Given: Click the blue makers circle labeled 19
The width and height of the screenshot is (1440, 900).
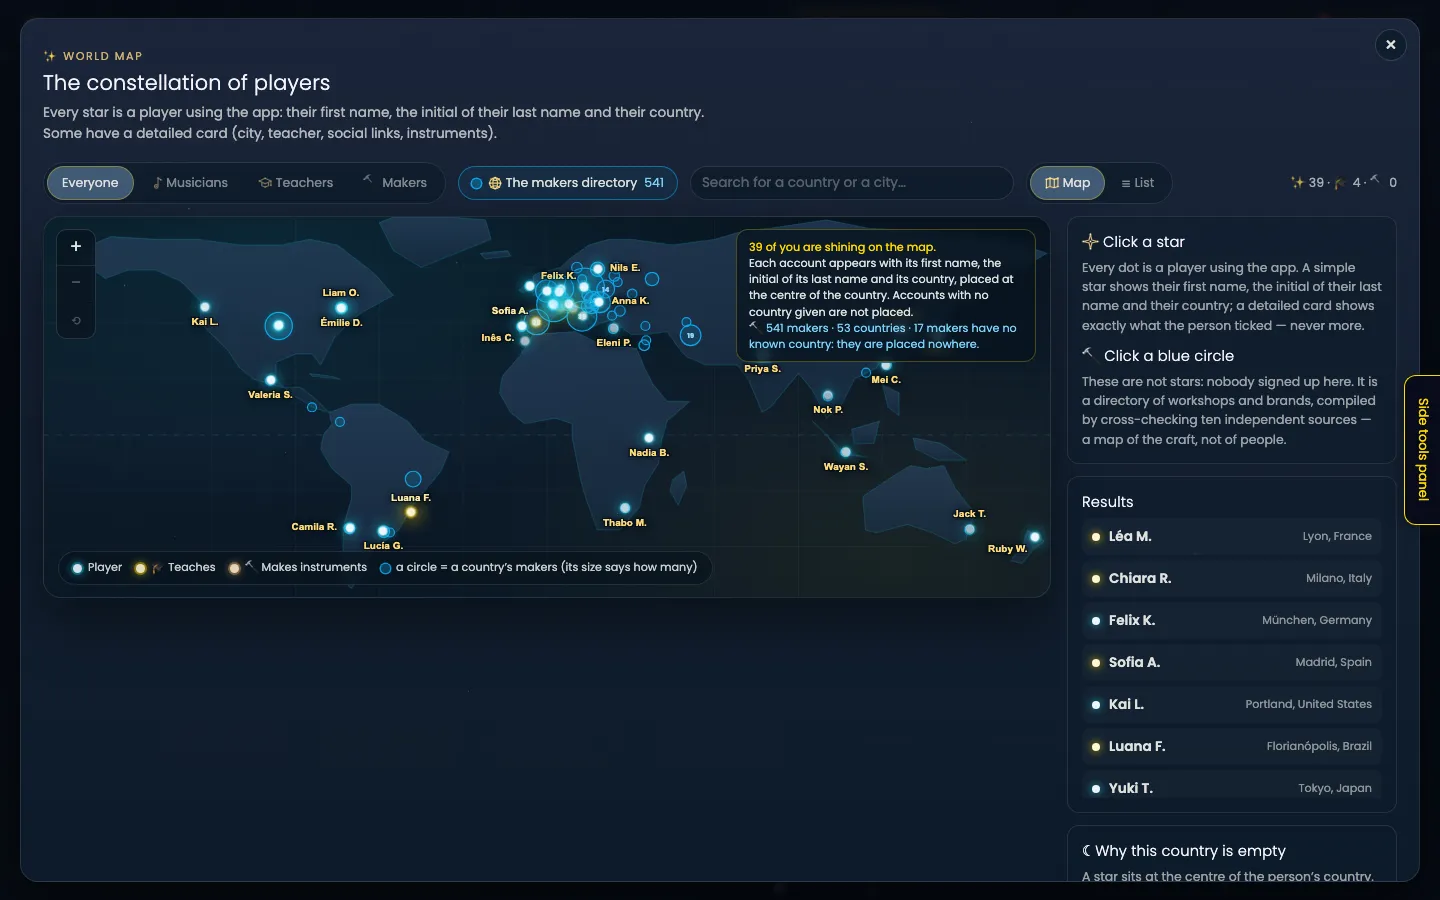Looking at the screenshot, I should point(690,336).
